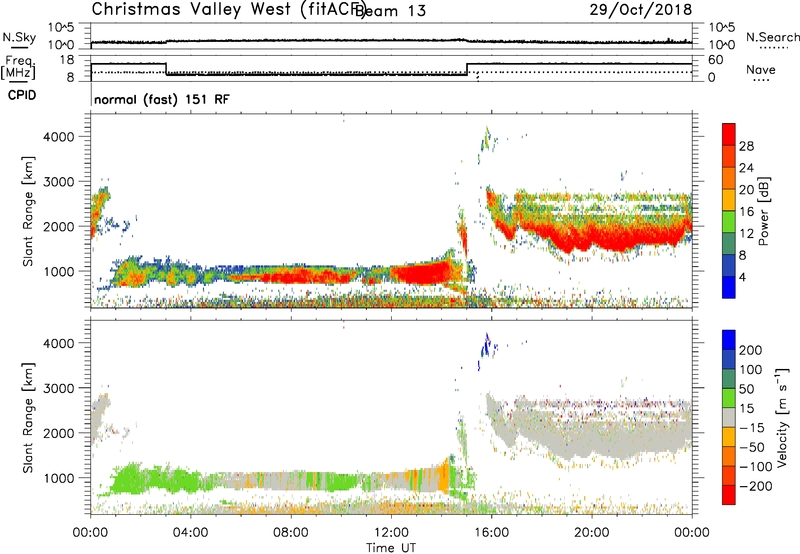Image resolution: width=800 pixels, height=554 pixels.
Task: Click the frequency step line at 15:00 UT
Action: (467, 69)
